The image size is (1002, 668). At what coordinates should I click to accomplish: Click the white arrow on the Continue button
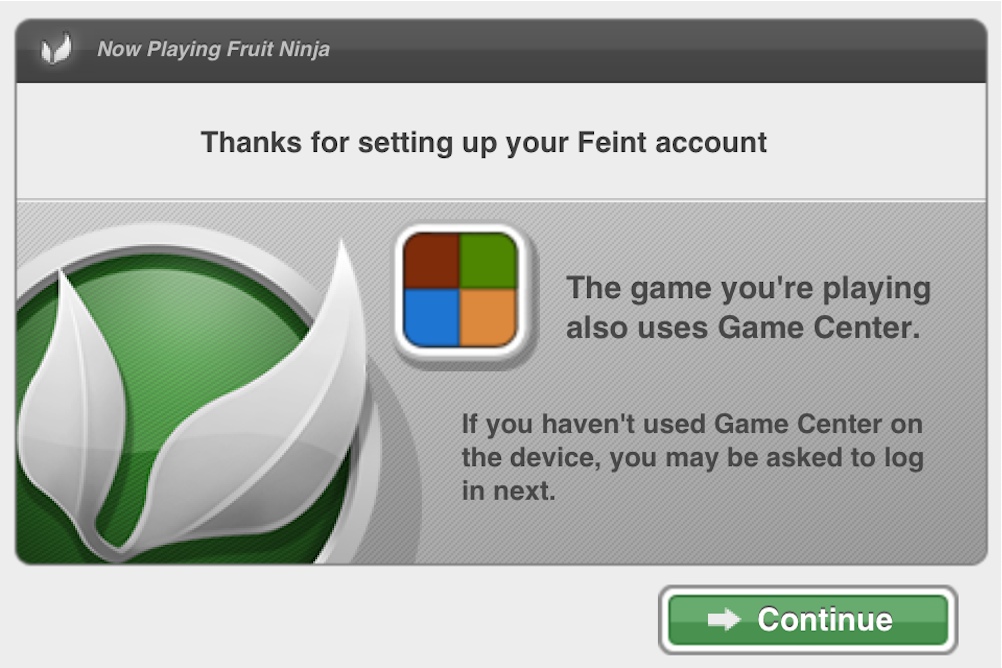(723, 620)
